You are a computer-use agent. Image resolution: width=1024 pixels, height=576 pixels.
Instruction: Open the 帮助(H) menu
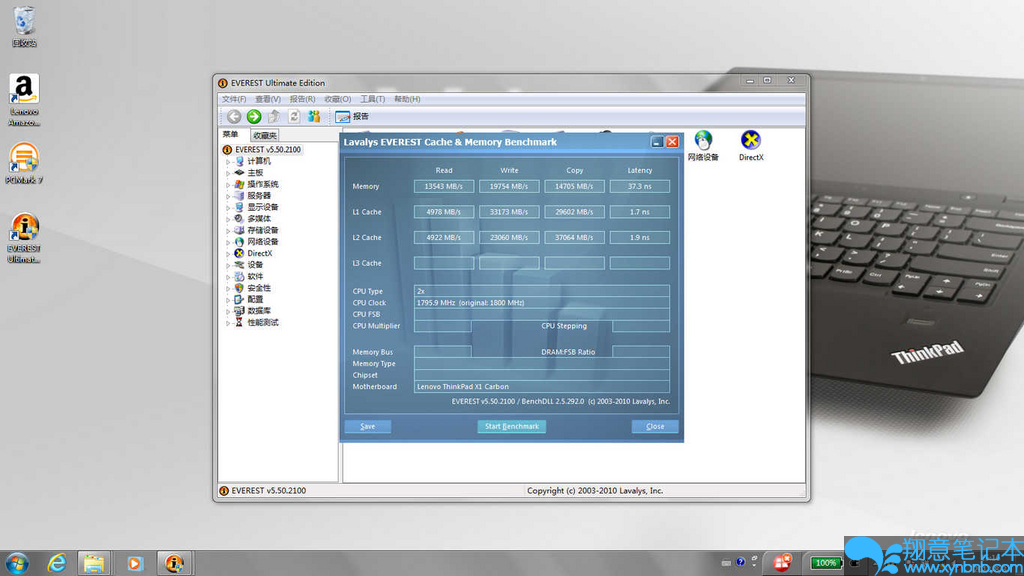[407, 99]
